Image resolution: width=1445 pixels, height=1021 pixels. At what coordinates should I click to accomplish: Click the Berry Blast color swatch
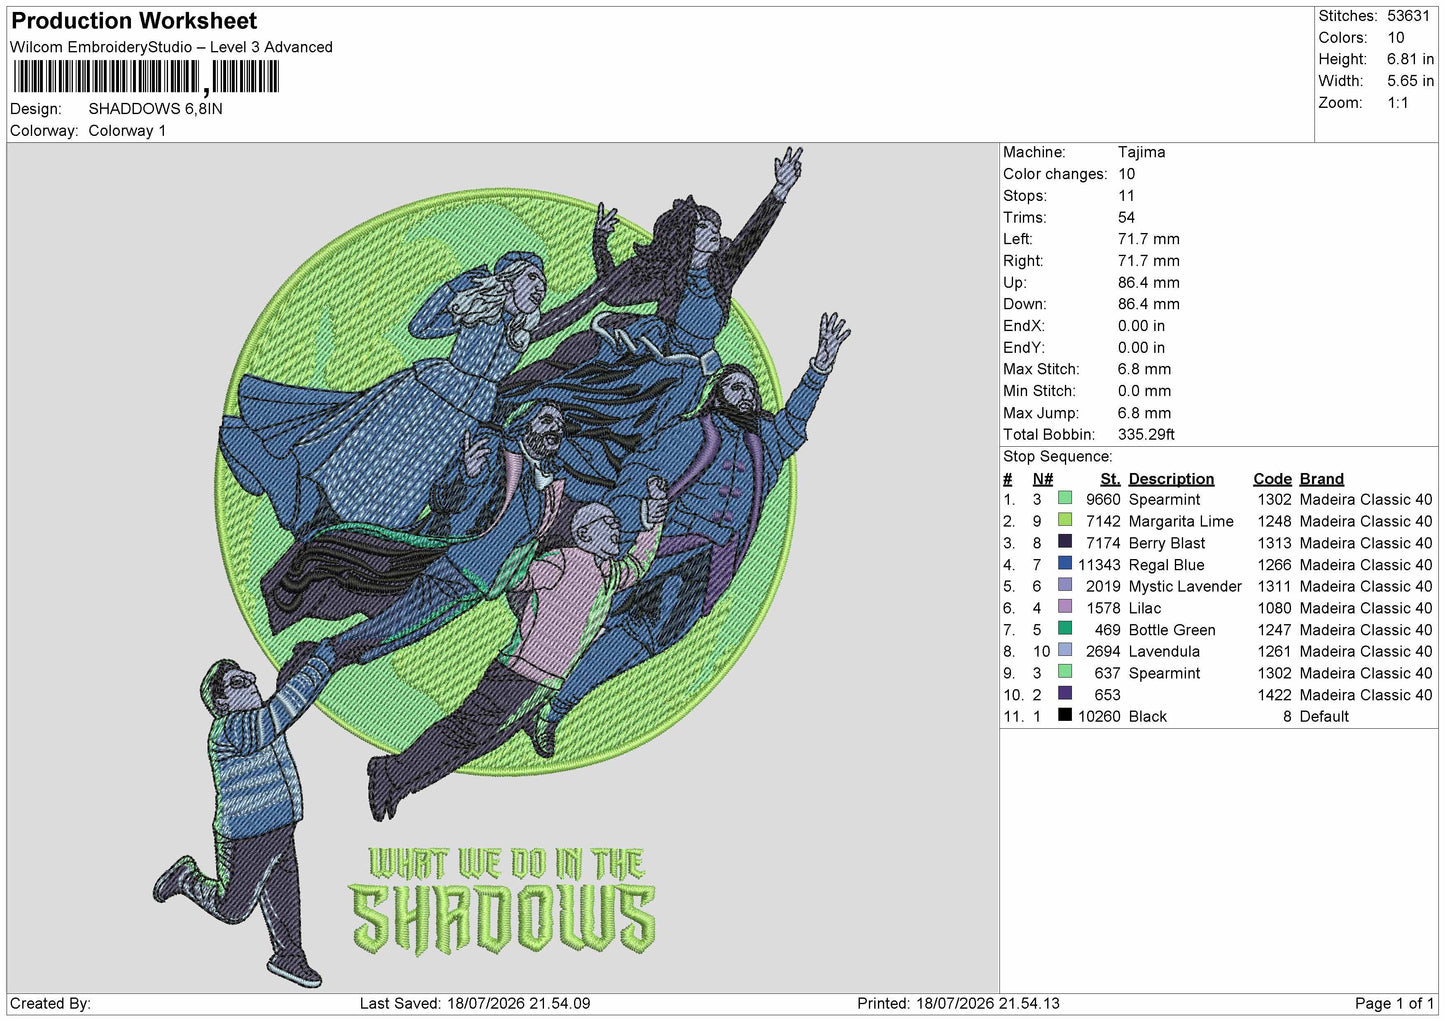point(1065,541)
